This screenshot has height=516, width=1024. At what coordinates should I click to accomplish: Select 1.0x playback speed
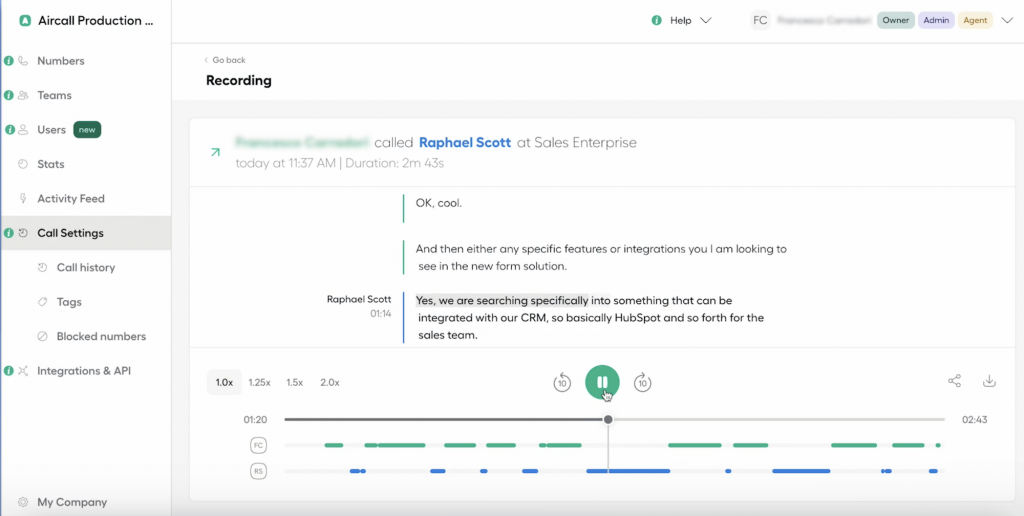pyautogui.click(x=224, y=382)
